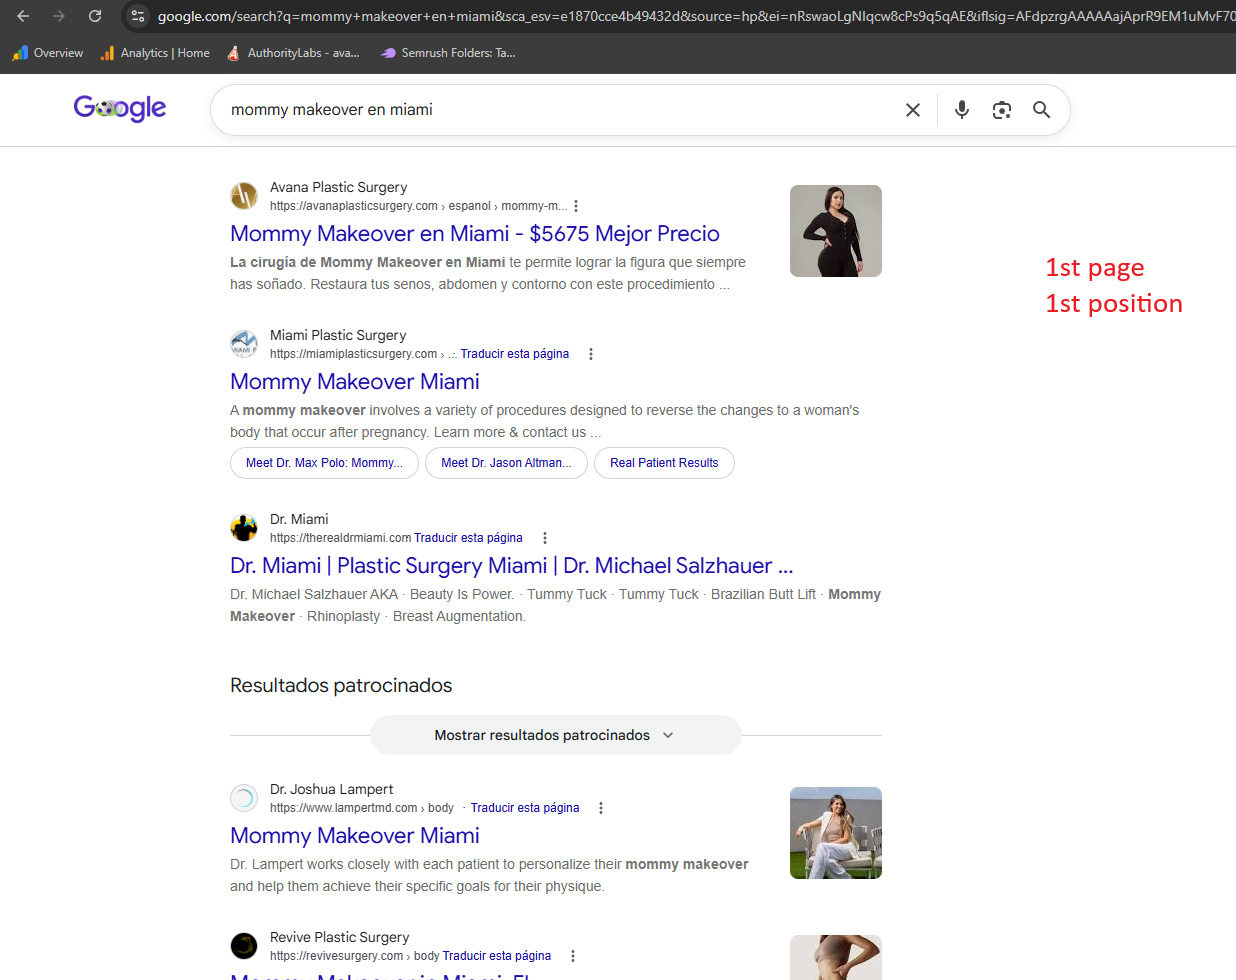Click the Avana Plastic Surgery favicon
1236x980 pixels.
244,196
